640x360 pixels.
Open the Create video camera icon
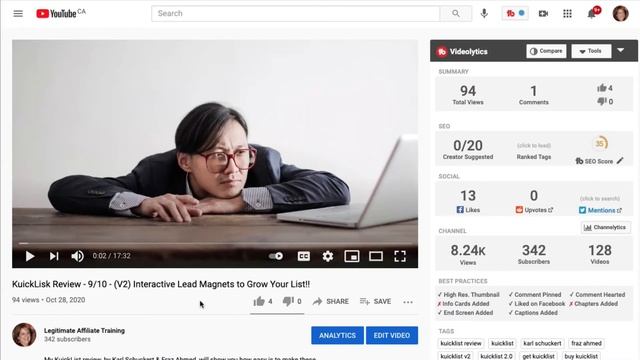543,13
